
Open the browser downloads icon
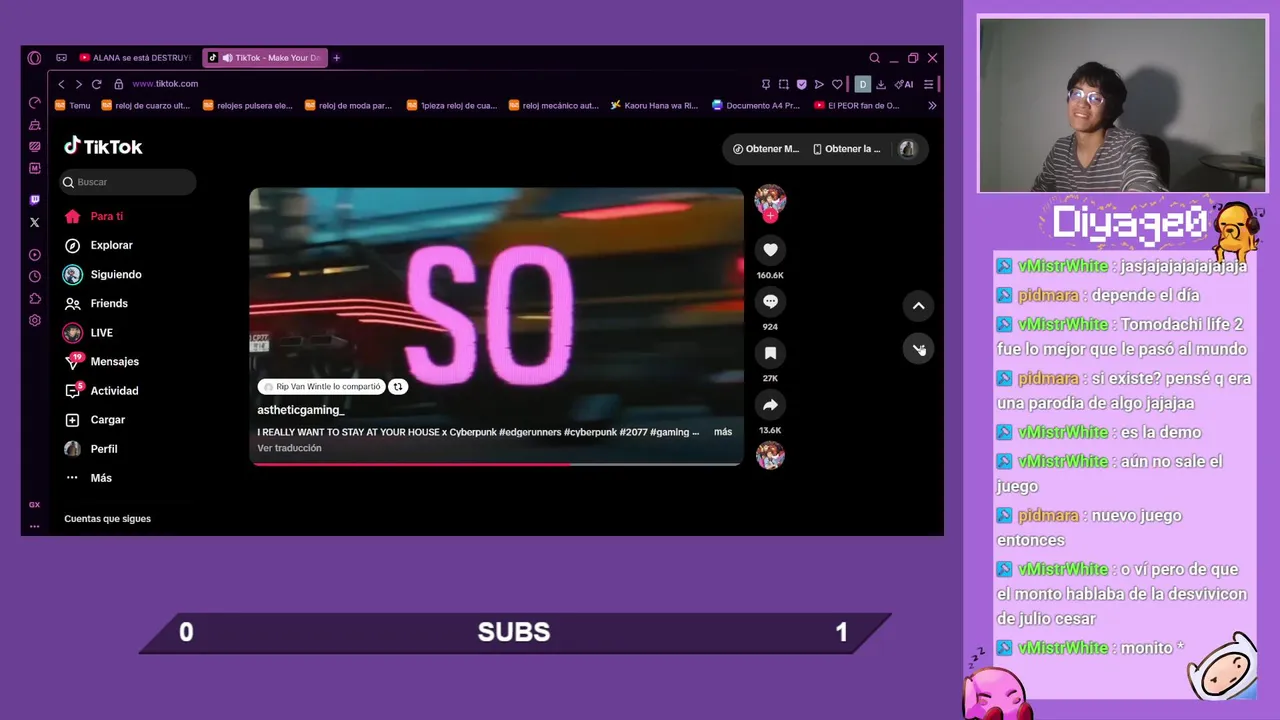point(881,84)
